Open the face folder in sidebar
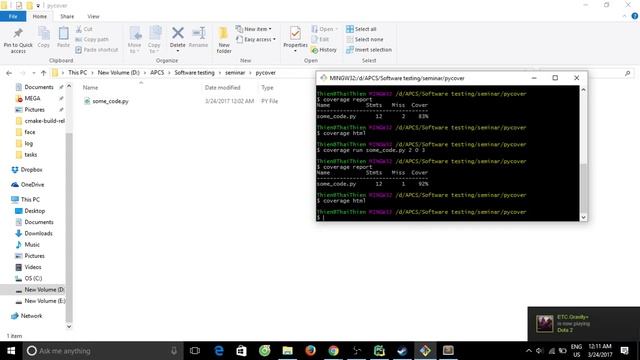640x360 pixels. pos(29,132)
